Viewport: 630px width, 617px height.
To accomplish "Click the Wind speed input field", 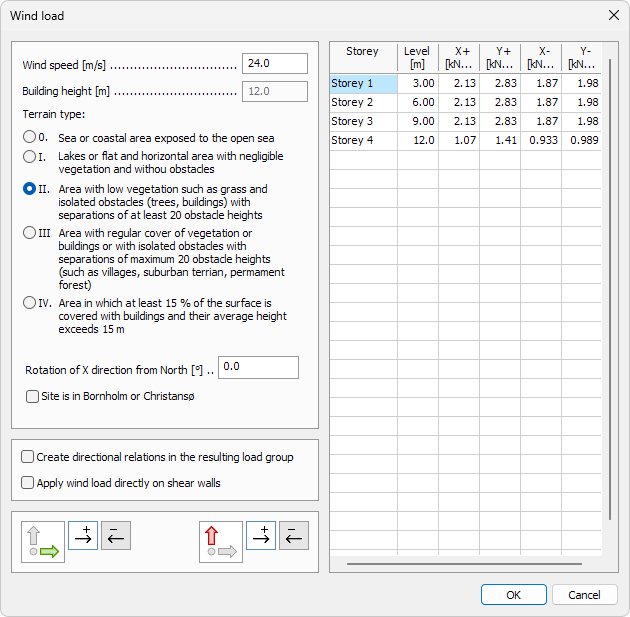I will [x=274, y=64].
